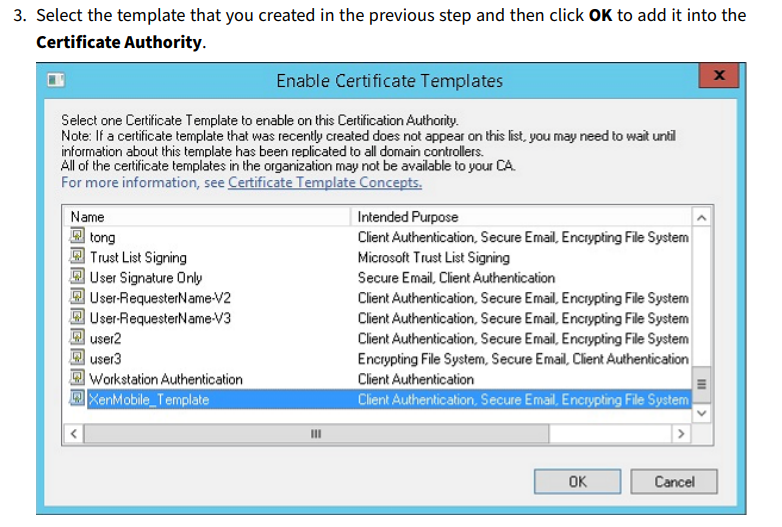Click the User-RequesterName-V2 template icon

point(77,297)
